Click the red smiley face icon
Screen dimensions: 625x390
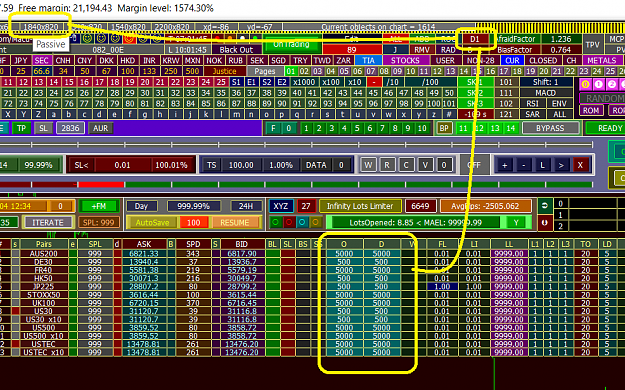[x=128, y=39]
